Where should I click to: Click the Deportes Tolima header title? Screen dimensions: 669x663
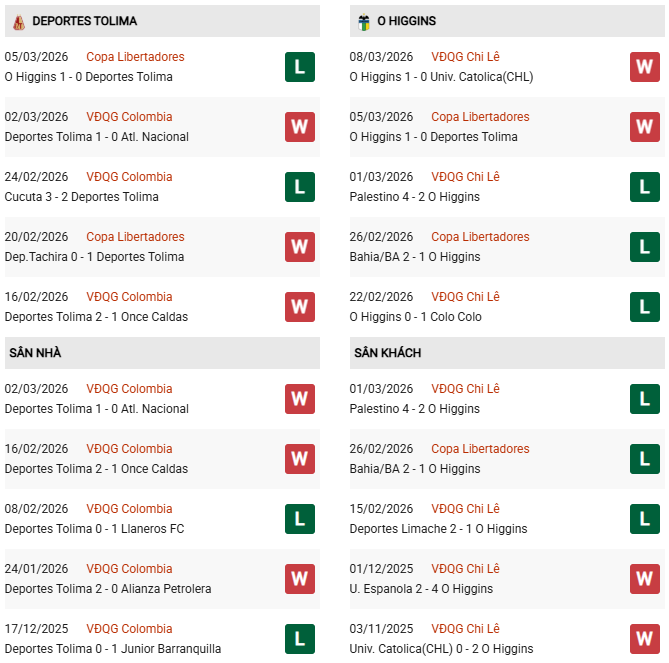pos(85,21)
